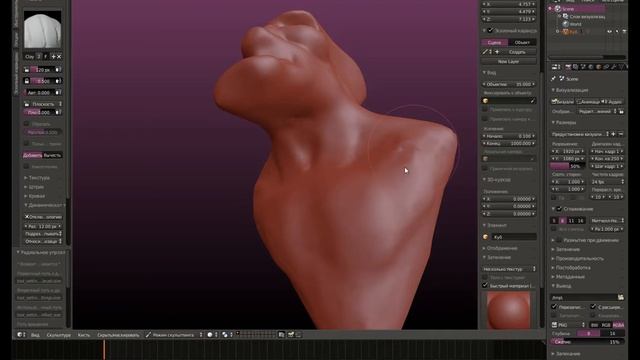Toggle the Быстрый материал checkbox
640x360 pixels.
pos(485,286)
